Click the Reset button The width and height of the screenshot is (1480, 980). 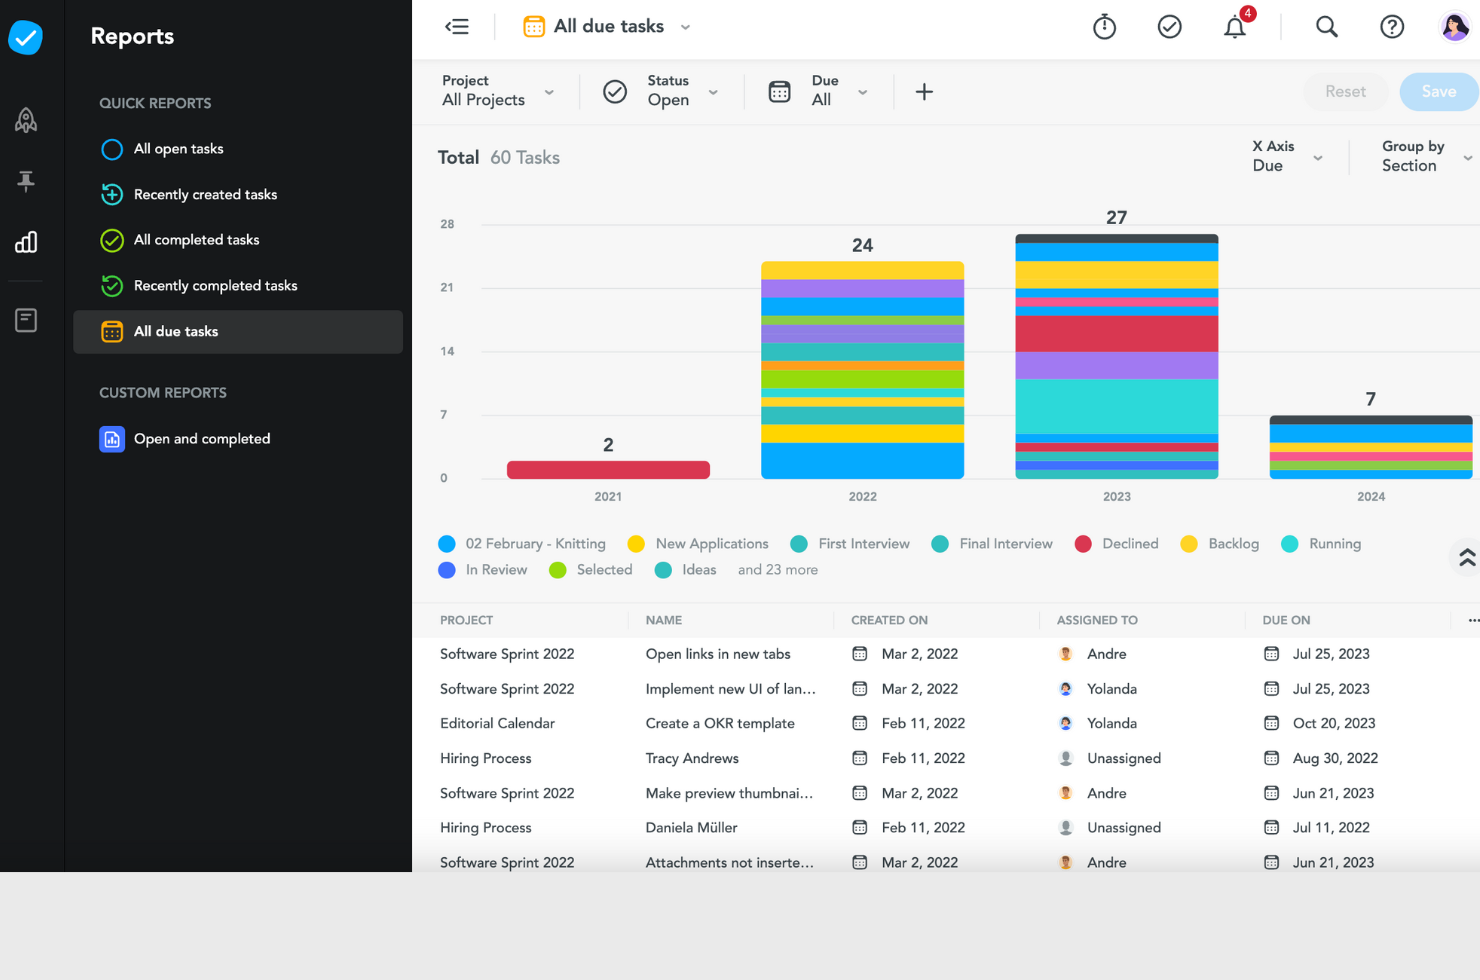[1346, 92]
